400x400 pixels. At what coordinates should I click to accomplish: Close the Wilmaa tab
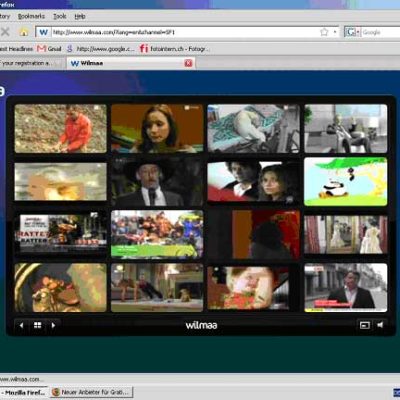[x=188, y=63]
